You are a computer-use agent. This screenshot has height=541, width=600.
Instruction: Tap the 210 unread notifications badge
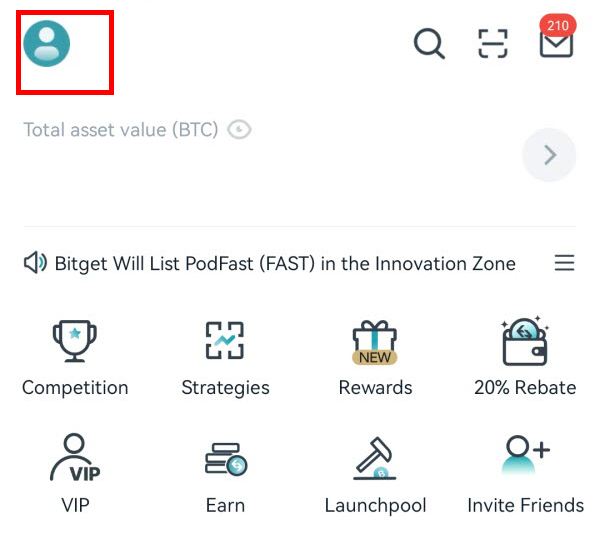[558, 26]
